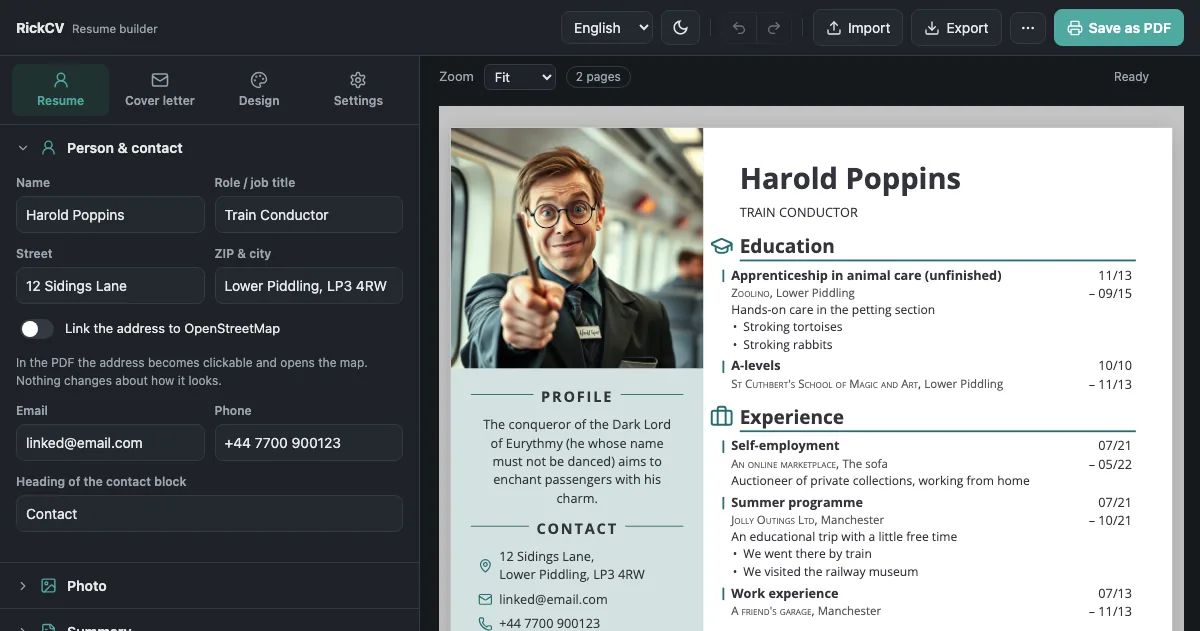Click the Experience section heading
This screenshot has height=631, width=1200.
792,417
